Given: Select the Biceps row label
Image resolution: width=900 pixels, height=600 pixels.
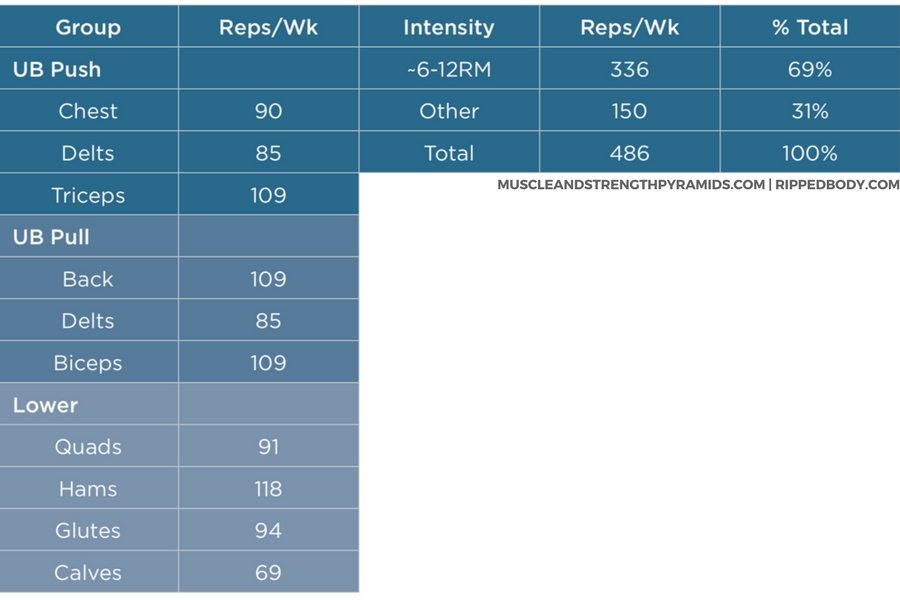Looking at the screenshot, I should click(x=88, y=363).
